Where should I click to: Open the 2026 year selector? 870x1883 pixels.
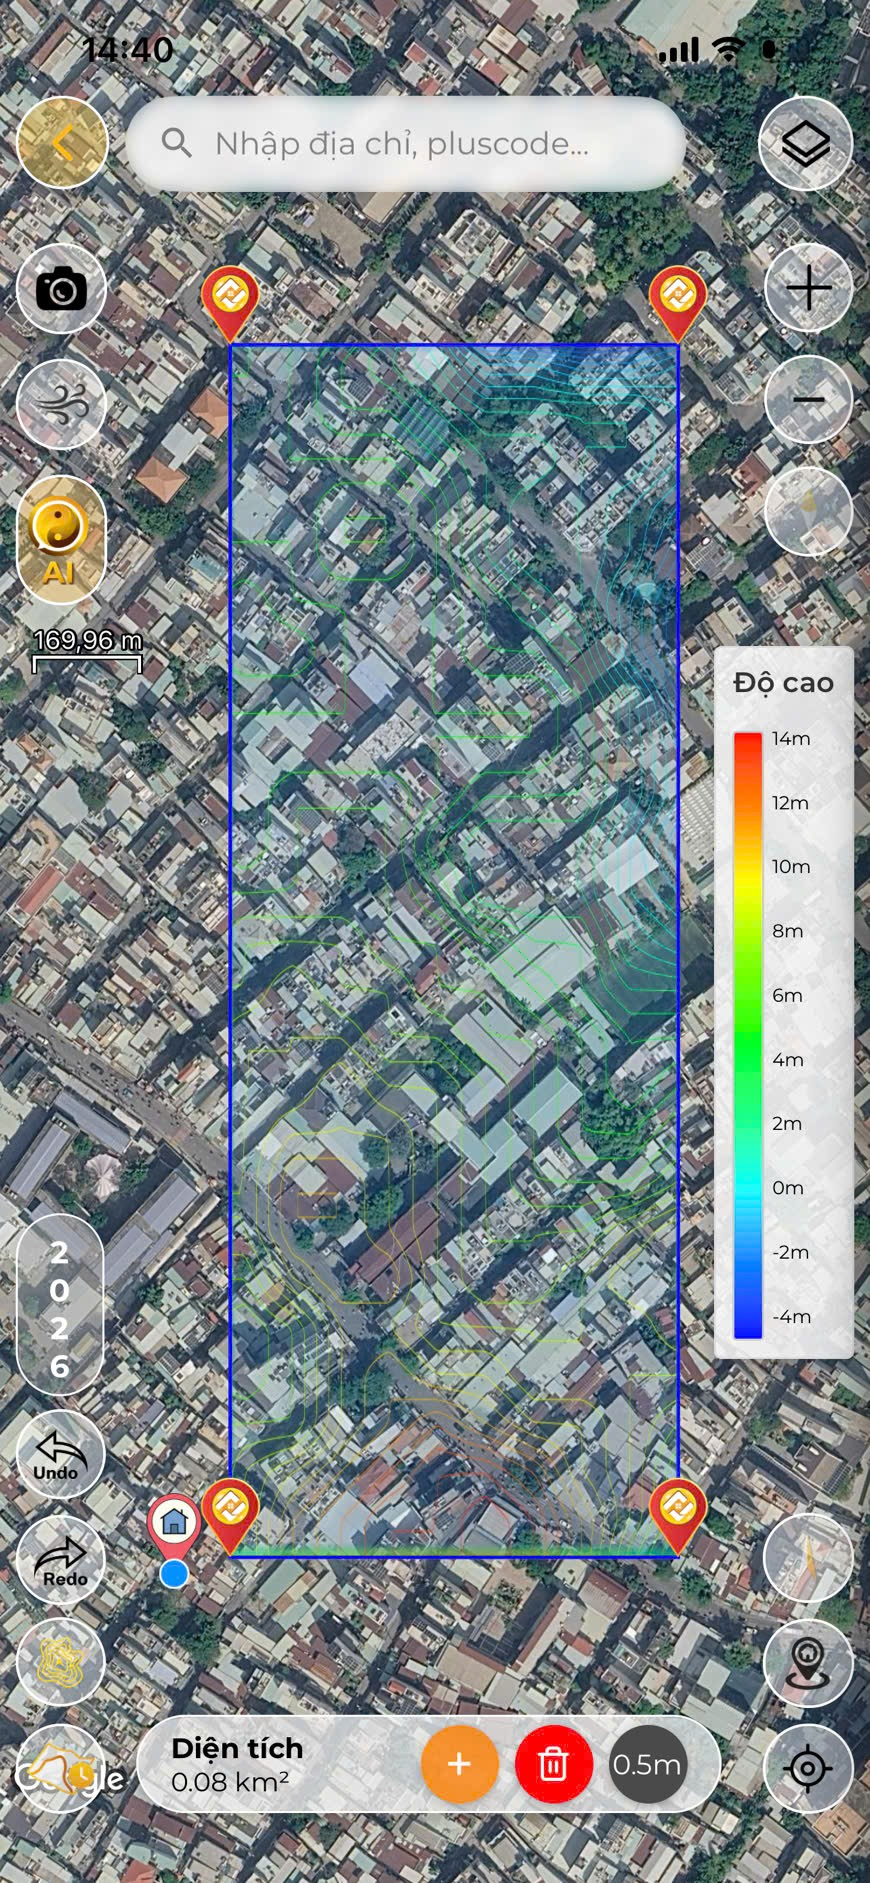(60, 1307)
